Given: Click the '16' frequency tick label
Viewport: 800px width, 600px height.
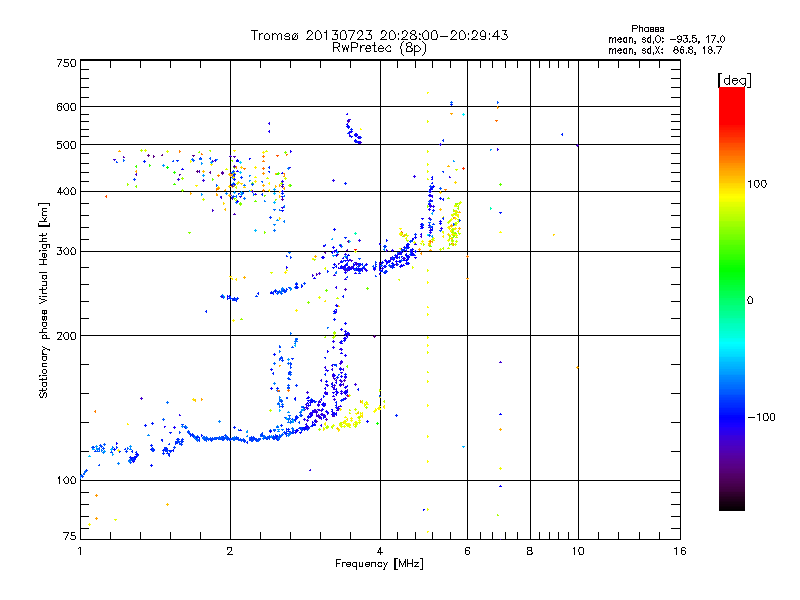Looking at the screenshot, I should 680,551.
